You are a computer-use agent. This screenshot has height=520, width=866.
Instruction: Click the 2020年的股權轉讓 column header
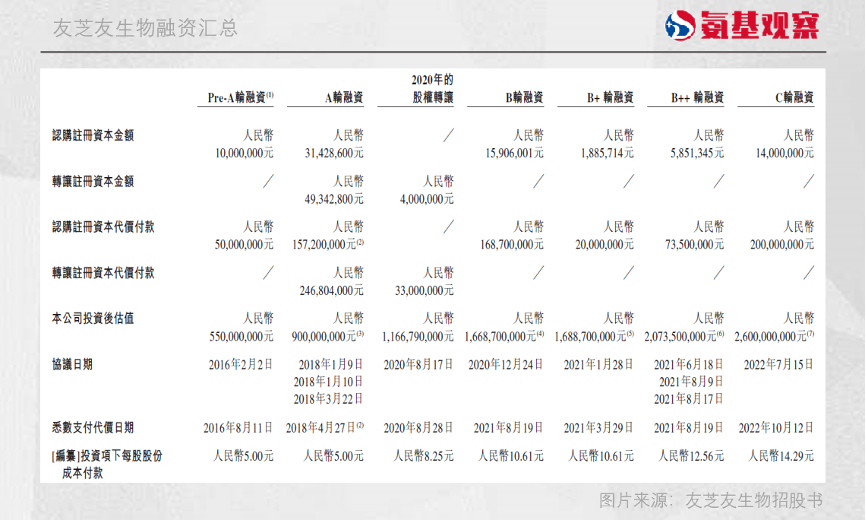pyautogui.click(x=432, y=88)
